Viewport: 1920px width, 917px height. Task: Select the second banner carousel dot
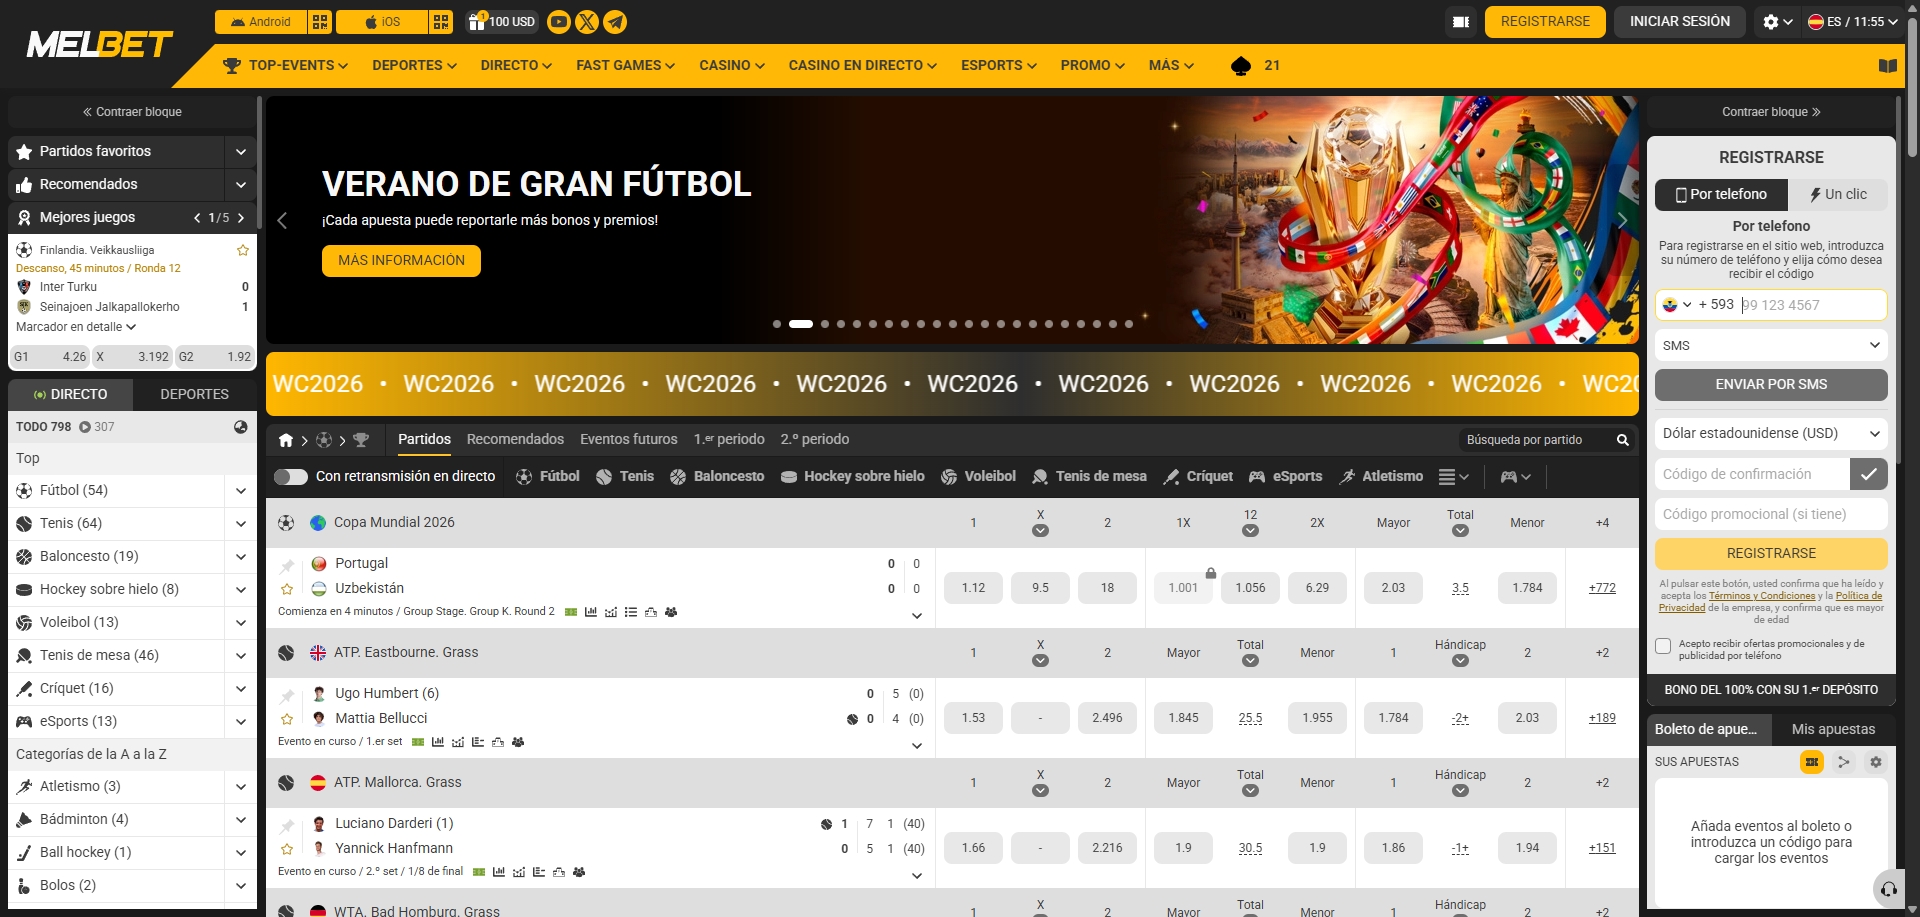pos(800,324)
